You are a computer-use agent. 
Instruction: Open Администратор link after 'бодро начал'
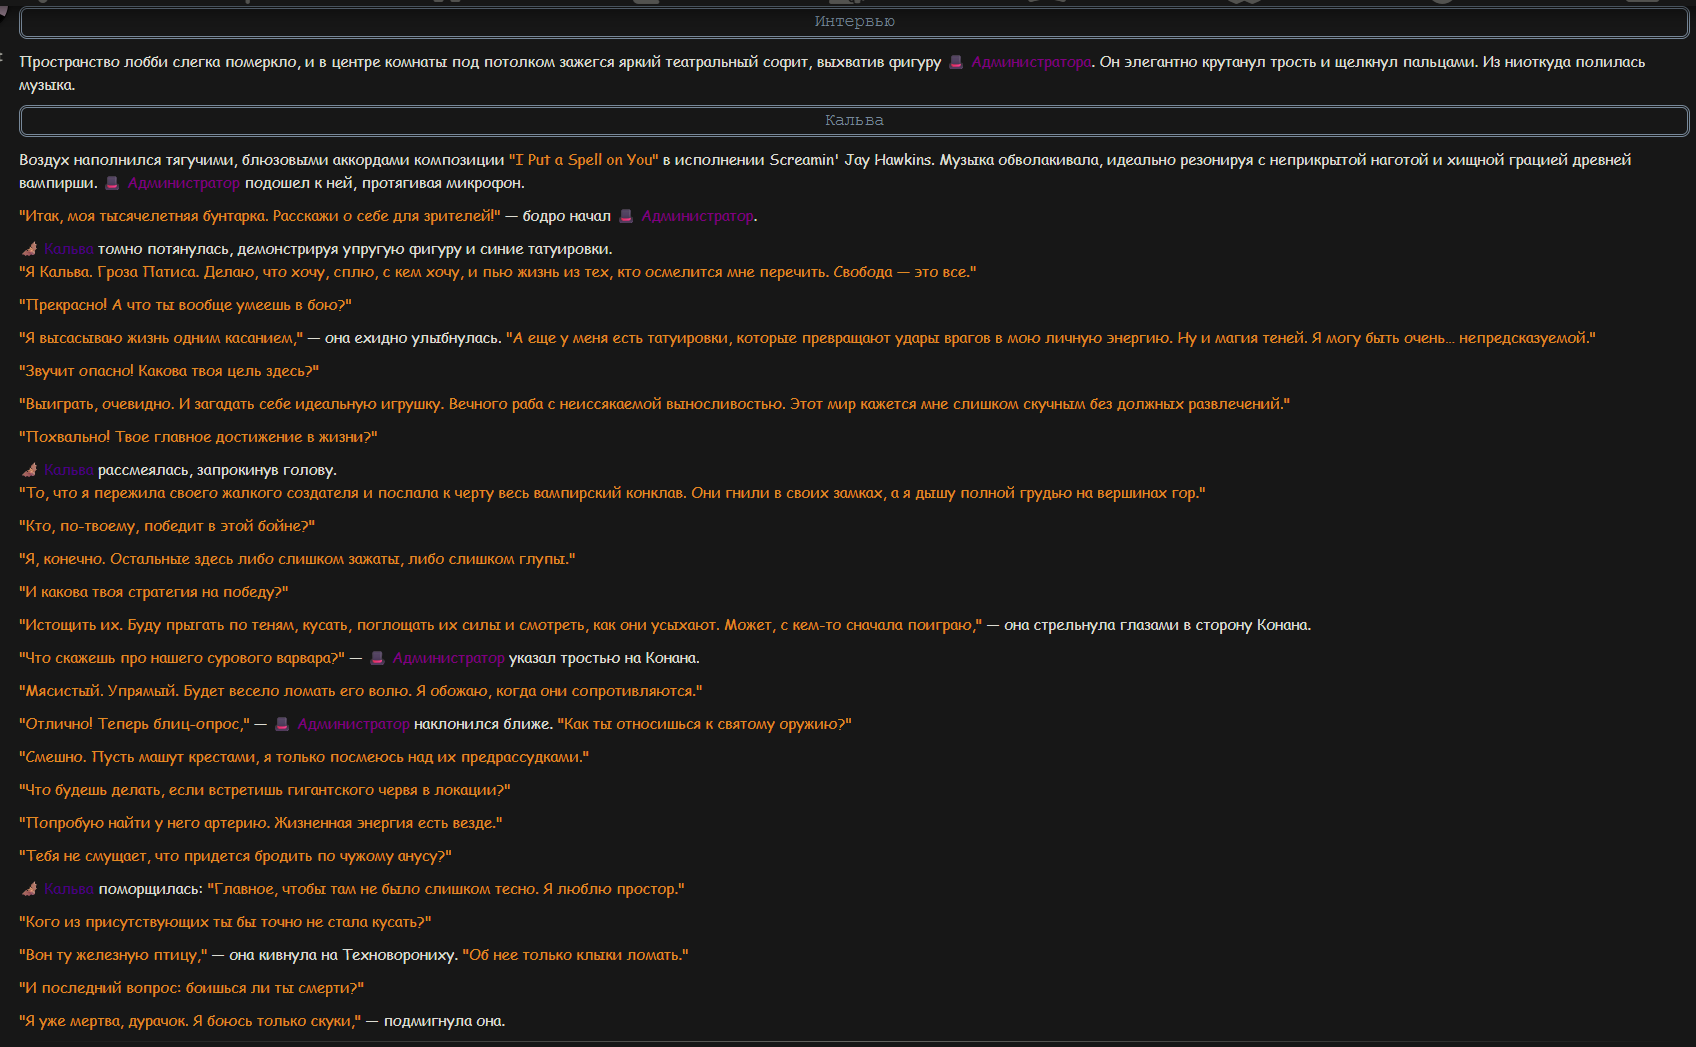[x=697, y=216]
